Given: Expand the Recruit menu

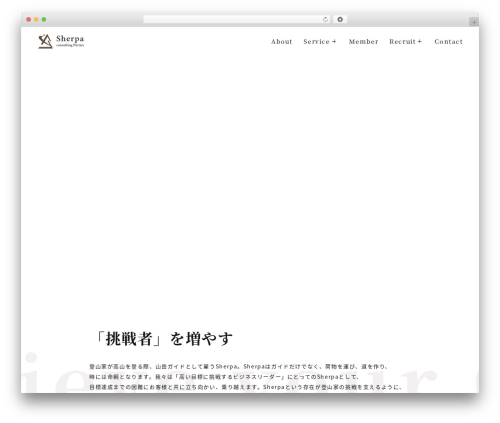Looking at the screenshot, I should 406,42.
